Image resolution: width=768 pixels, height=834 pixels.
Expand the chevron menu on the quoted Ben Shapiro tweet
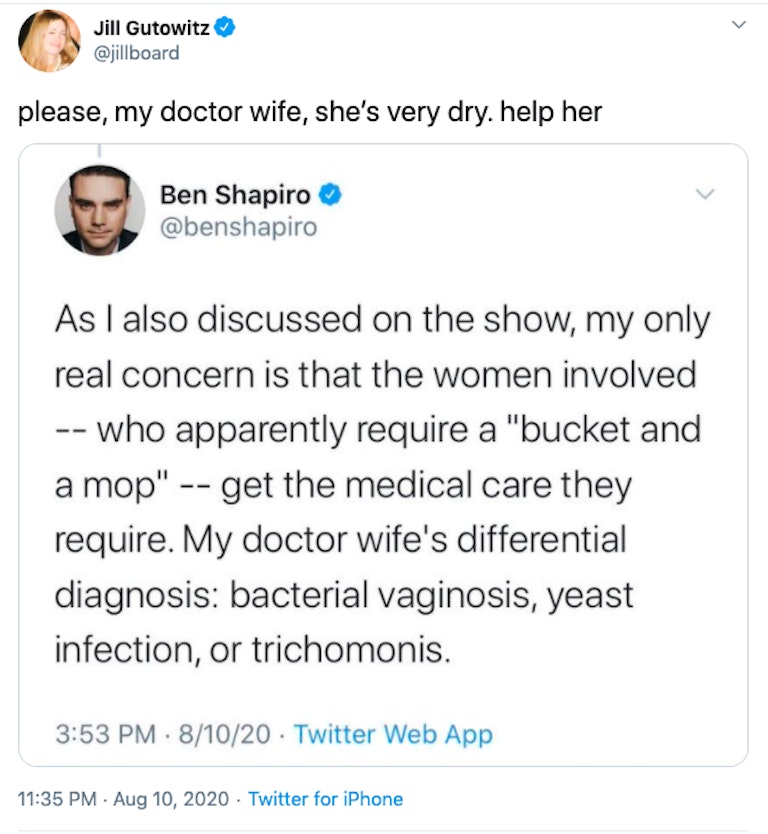coord(706,193)
